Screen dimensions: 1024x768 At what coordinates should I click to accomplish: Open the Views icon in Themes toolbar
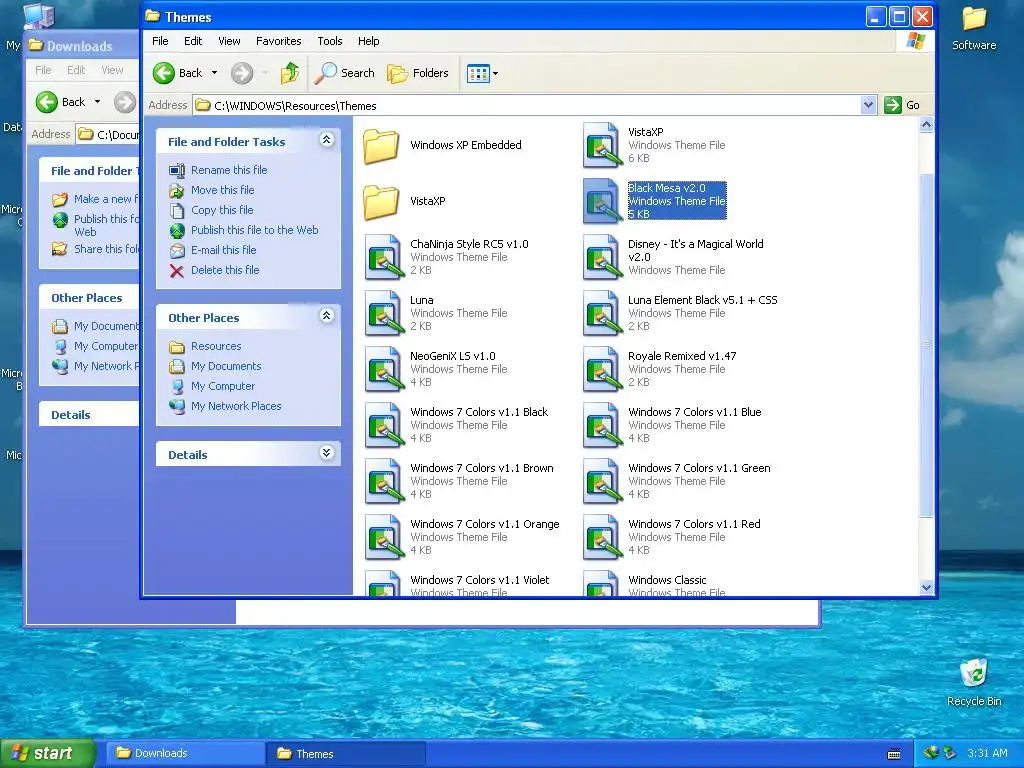click(478, 74)
